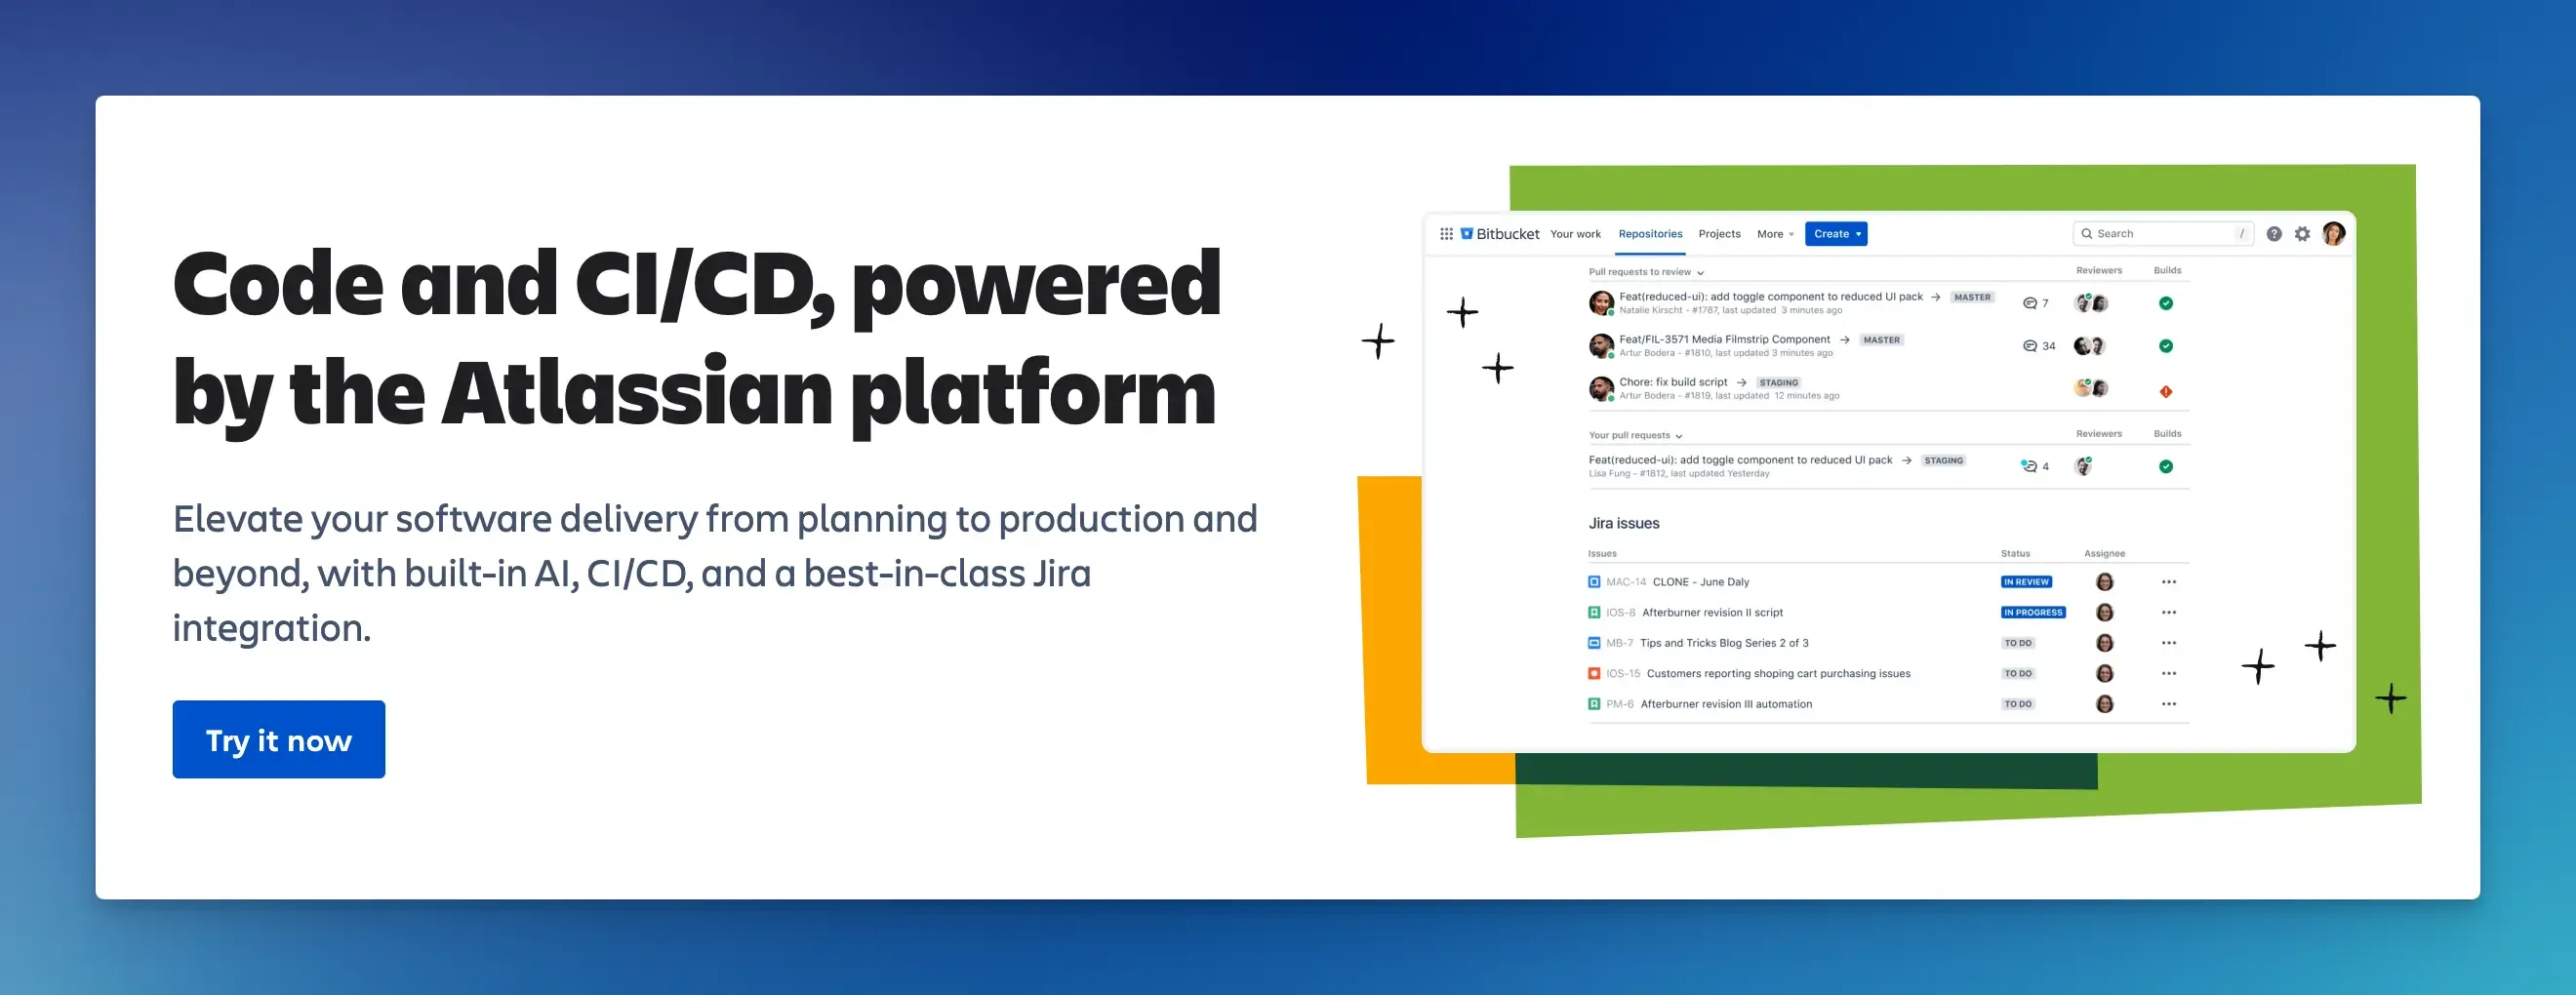The height and width of the screenshot is (995, 2576).
Task: Open the settings gear icon
Action: (x=2302, y=234)
